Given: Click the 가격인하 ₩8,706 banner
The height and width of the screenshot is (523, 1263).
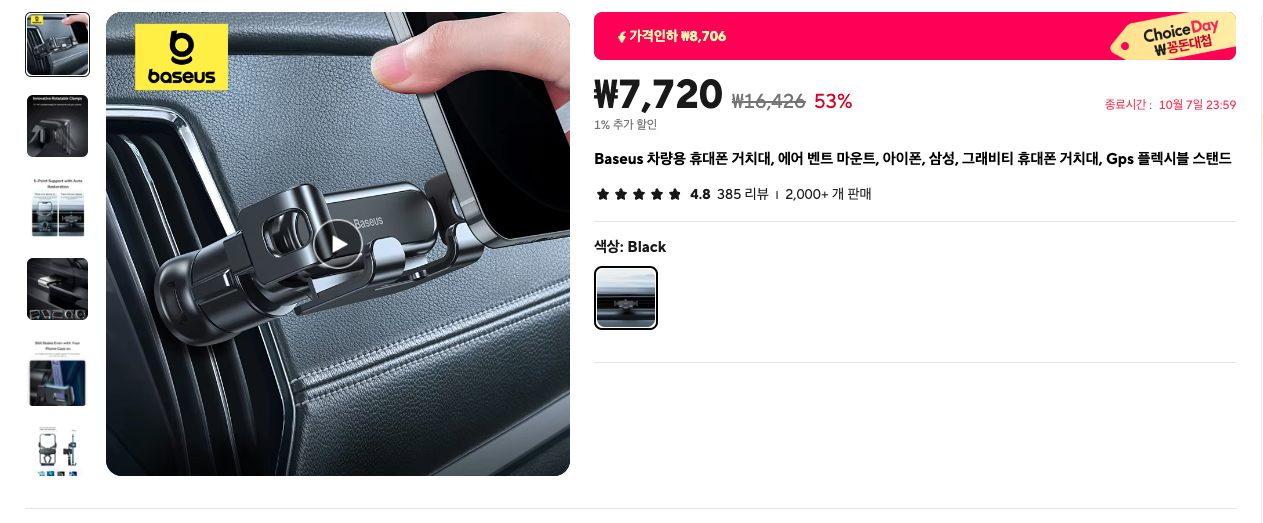Looking at the screenshot, I should coord(915,36).
